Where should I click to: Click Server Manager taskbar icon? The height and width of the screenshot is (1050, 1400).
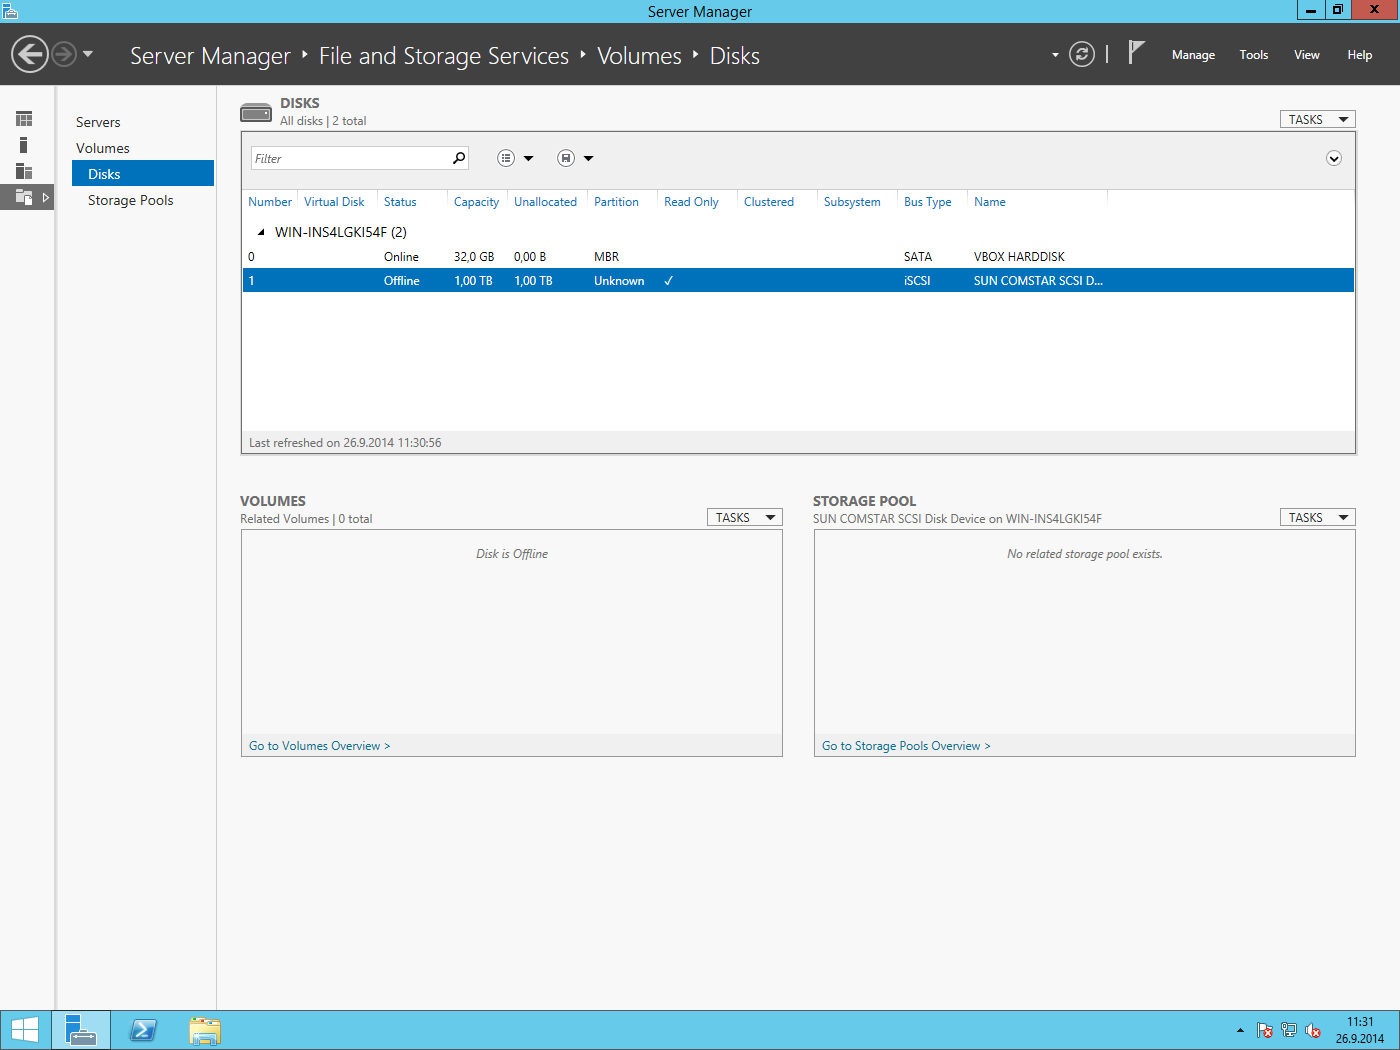[81, 1030]
